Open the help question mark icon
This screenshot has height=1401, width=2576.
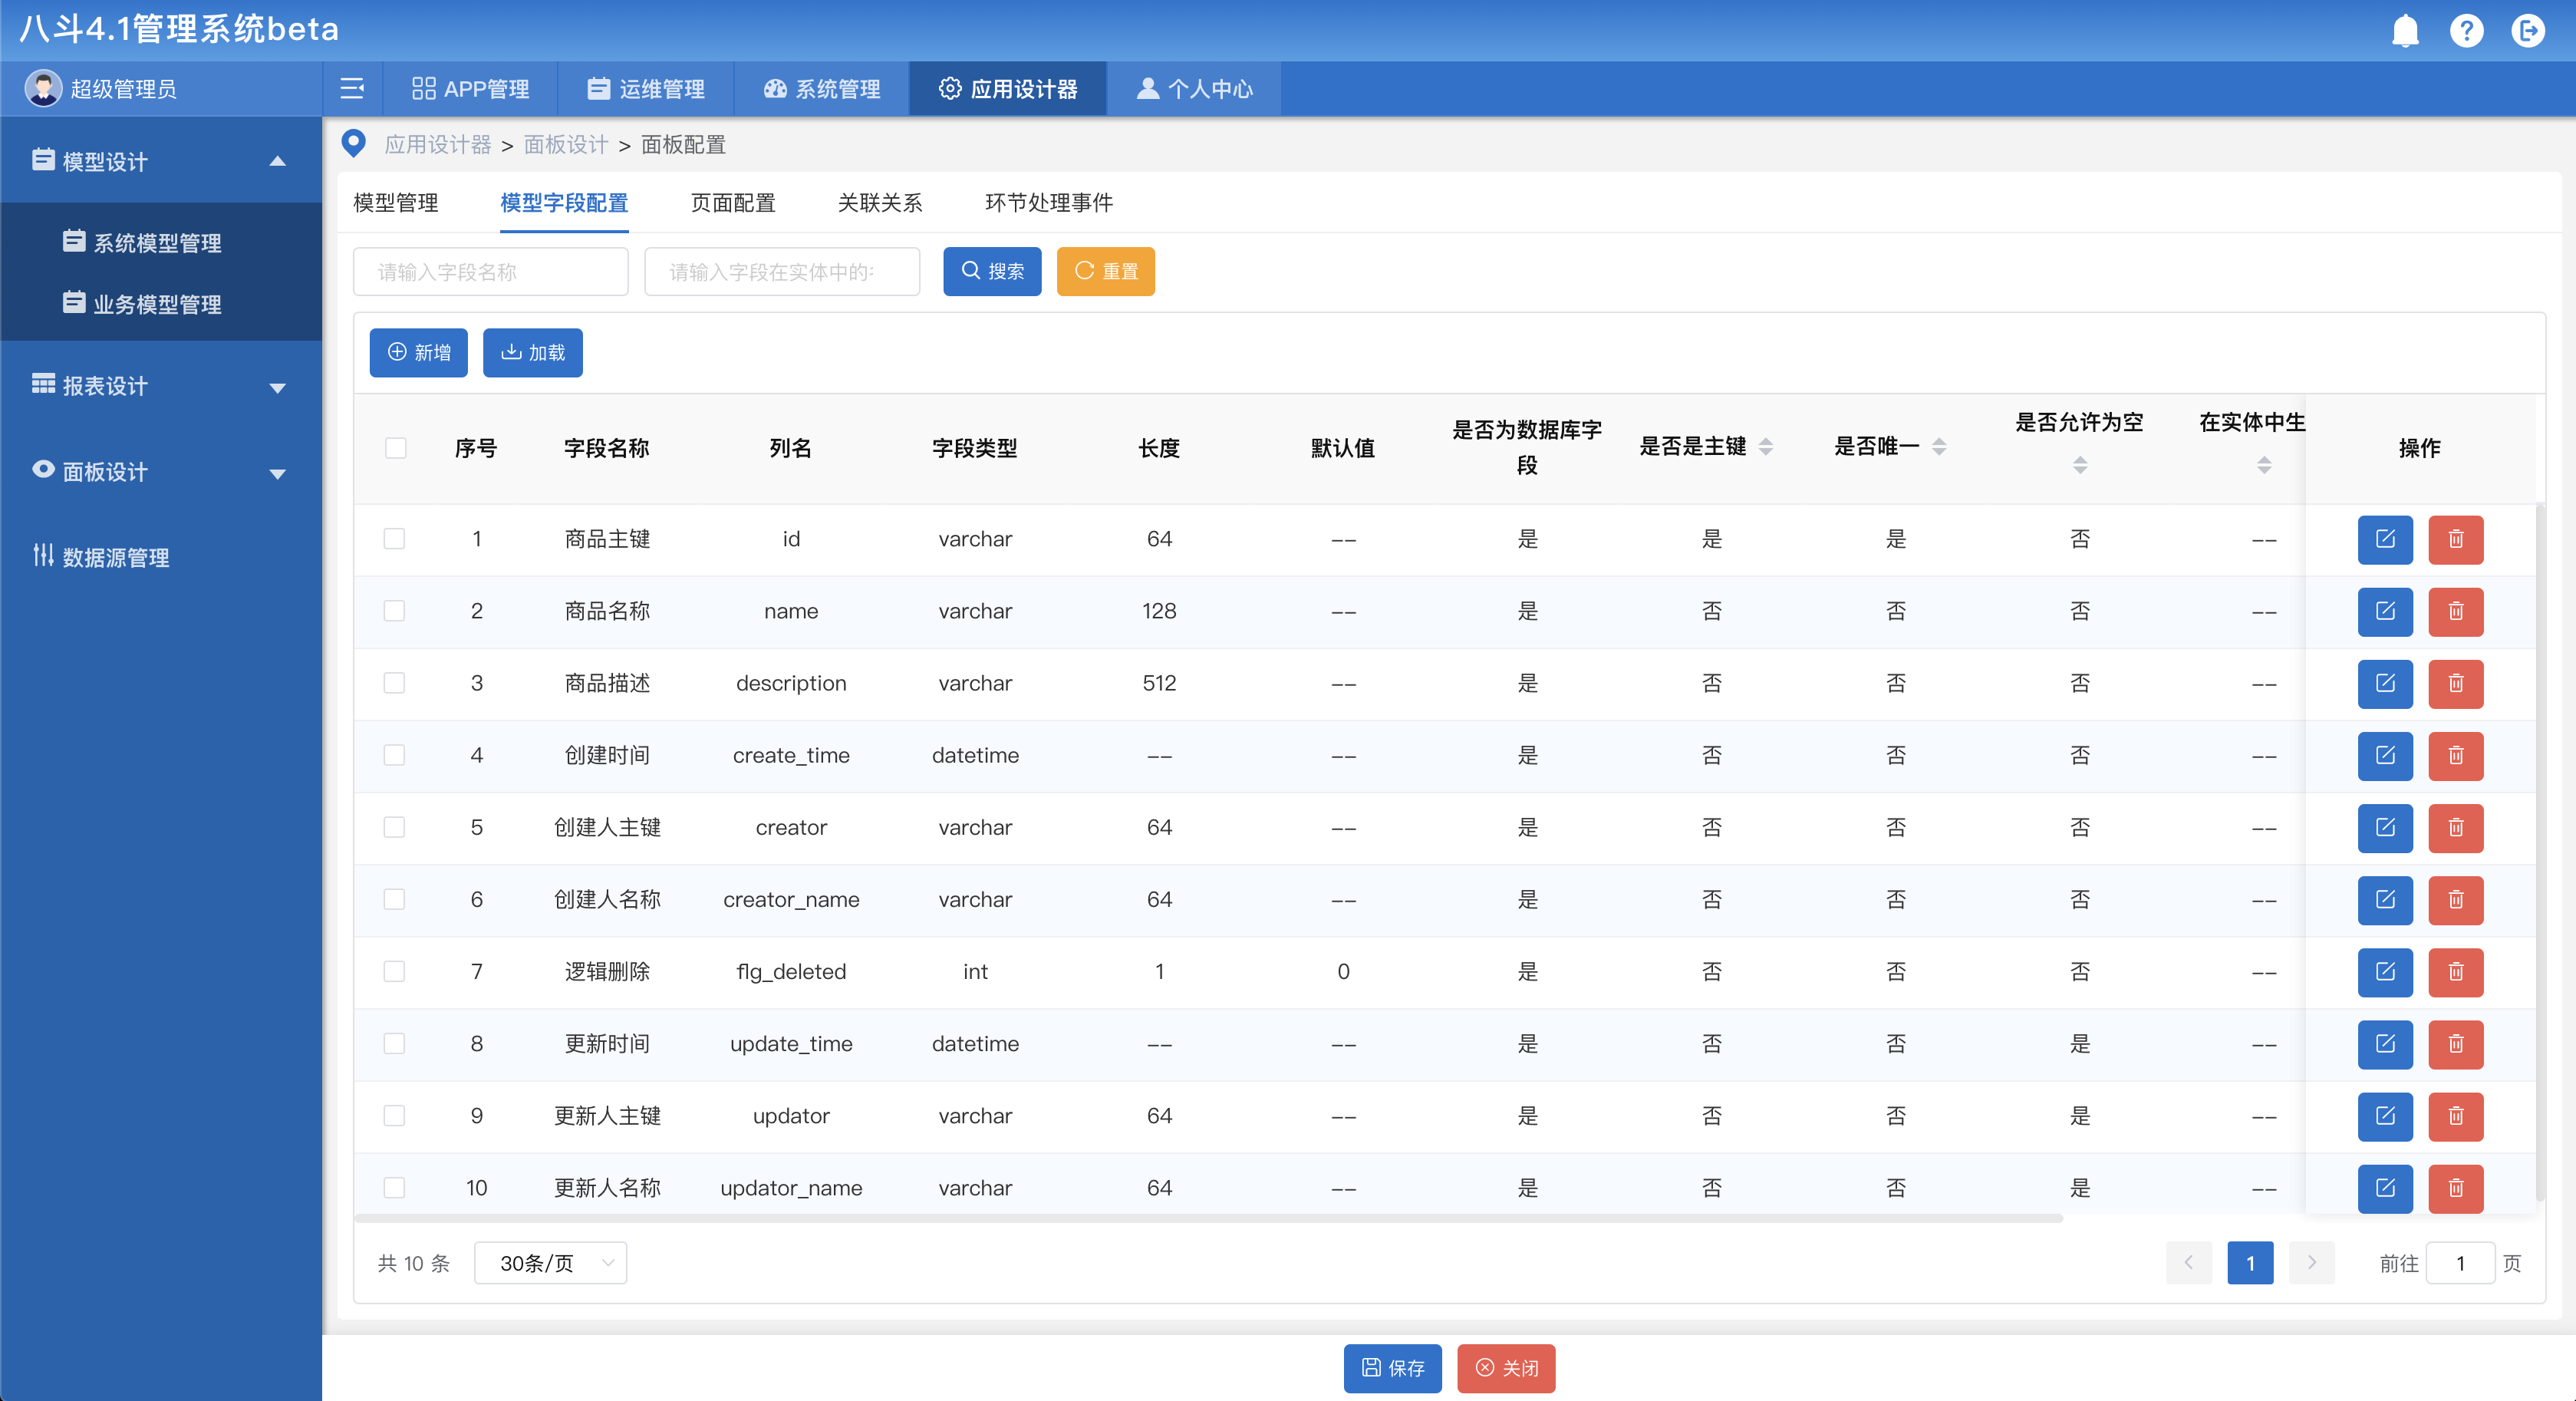point(2466,31)
